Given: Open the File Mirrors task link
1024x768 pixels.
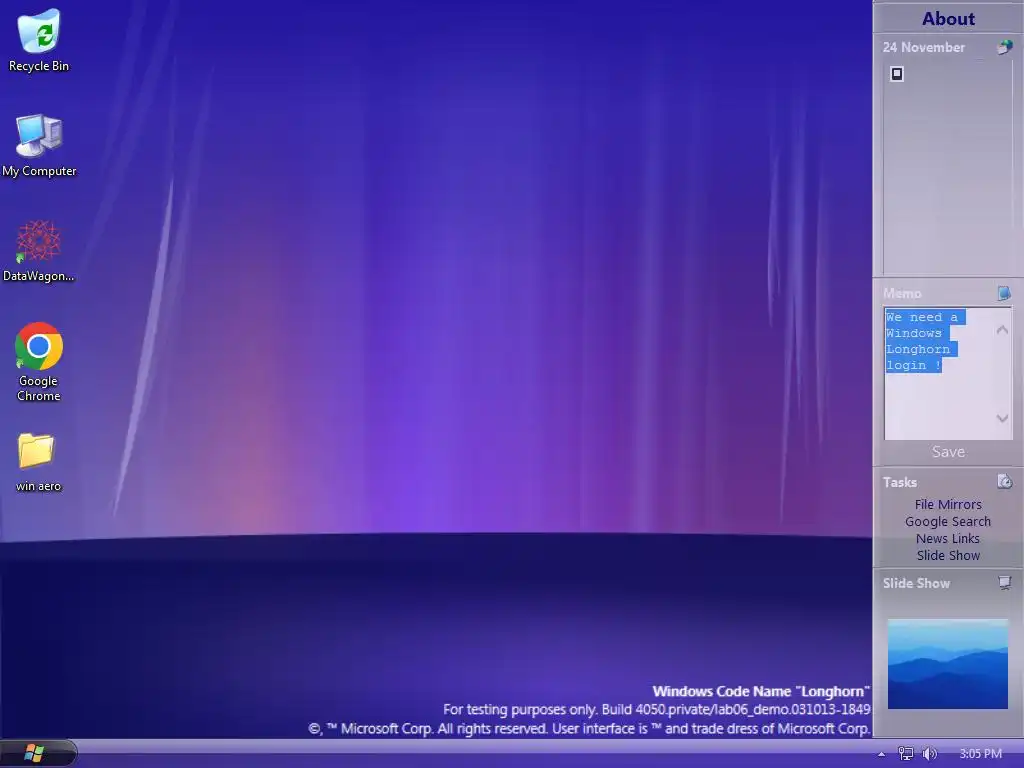Looking at the screenshot, I should 948,504.
